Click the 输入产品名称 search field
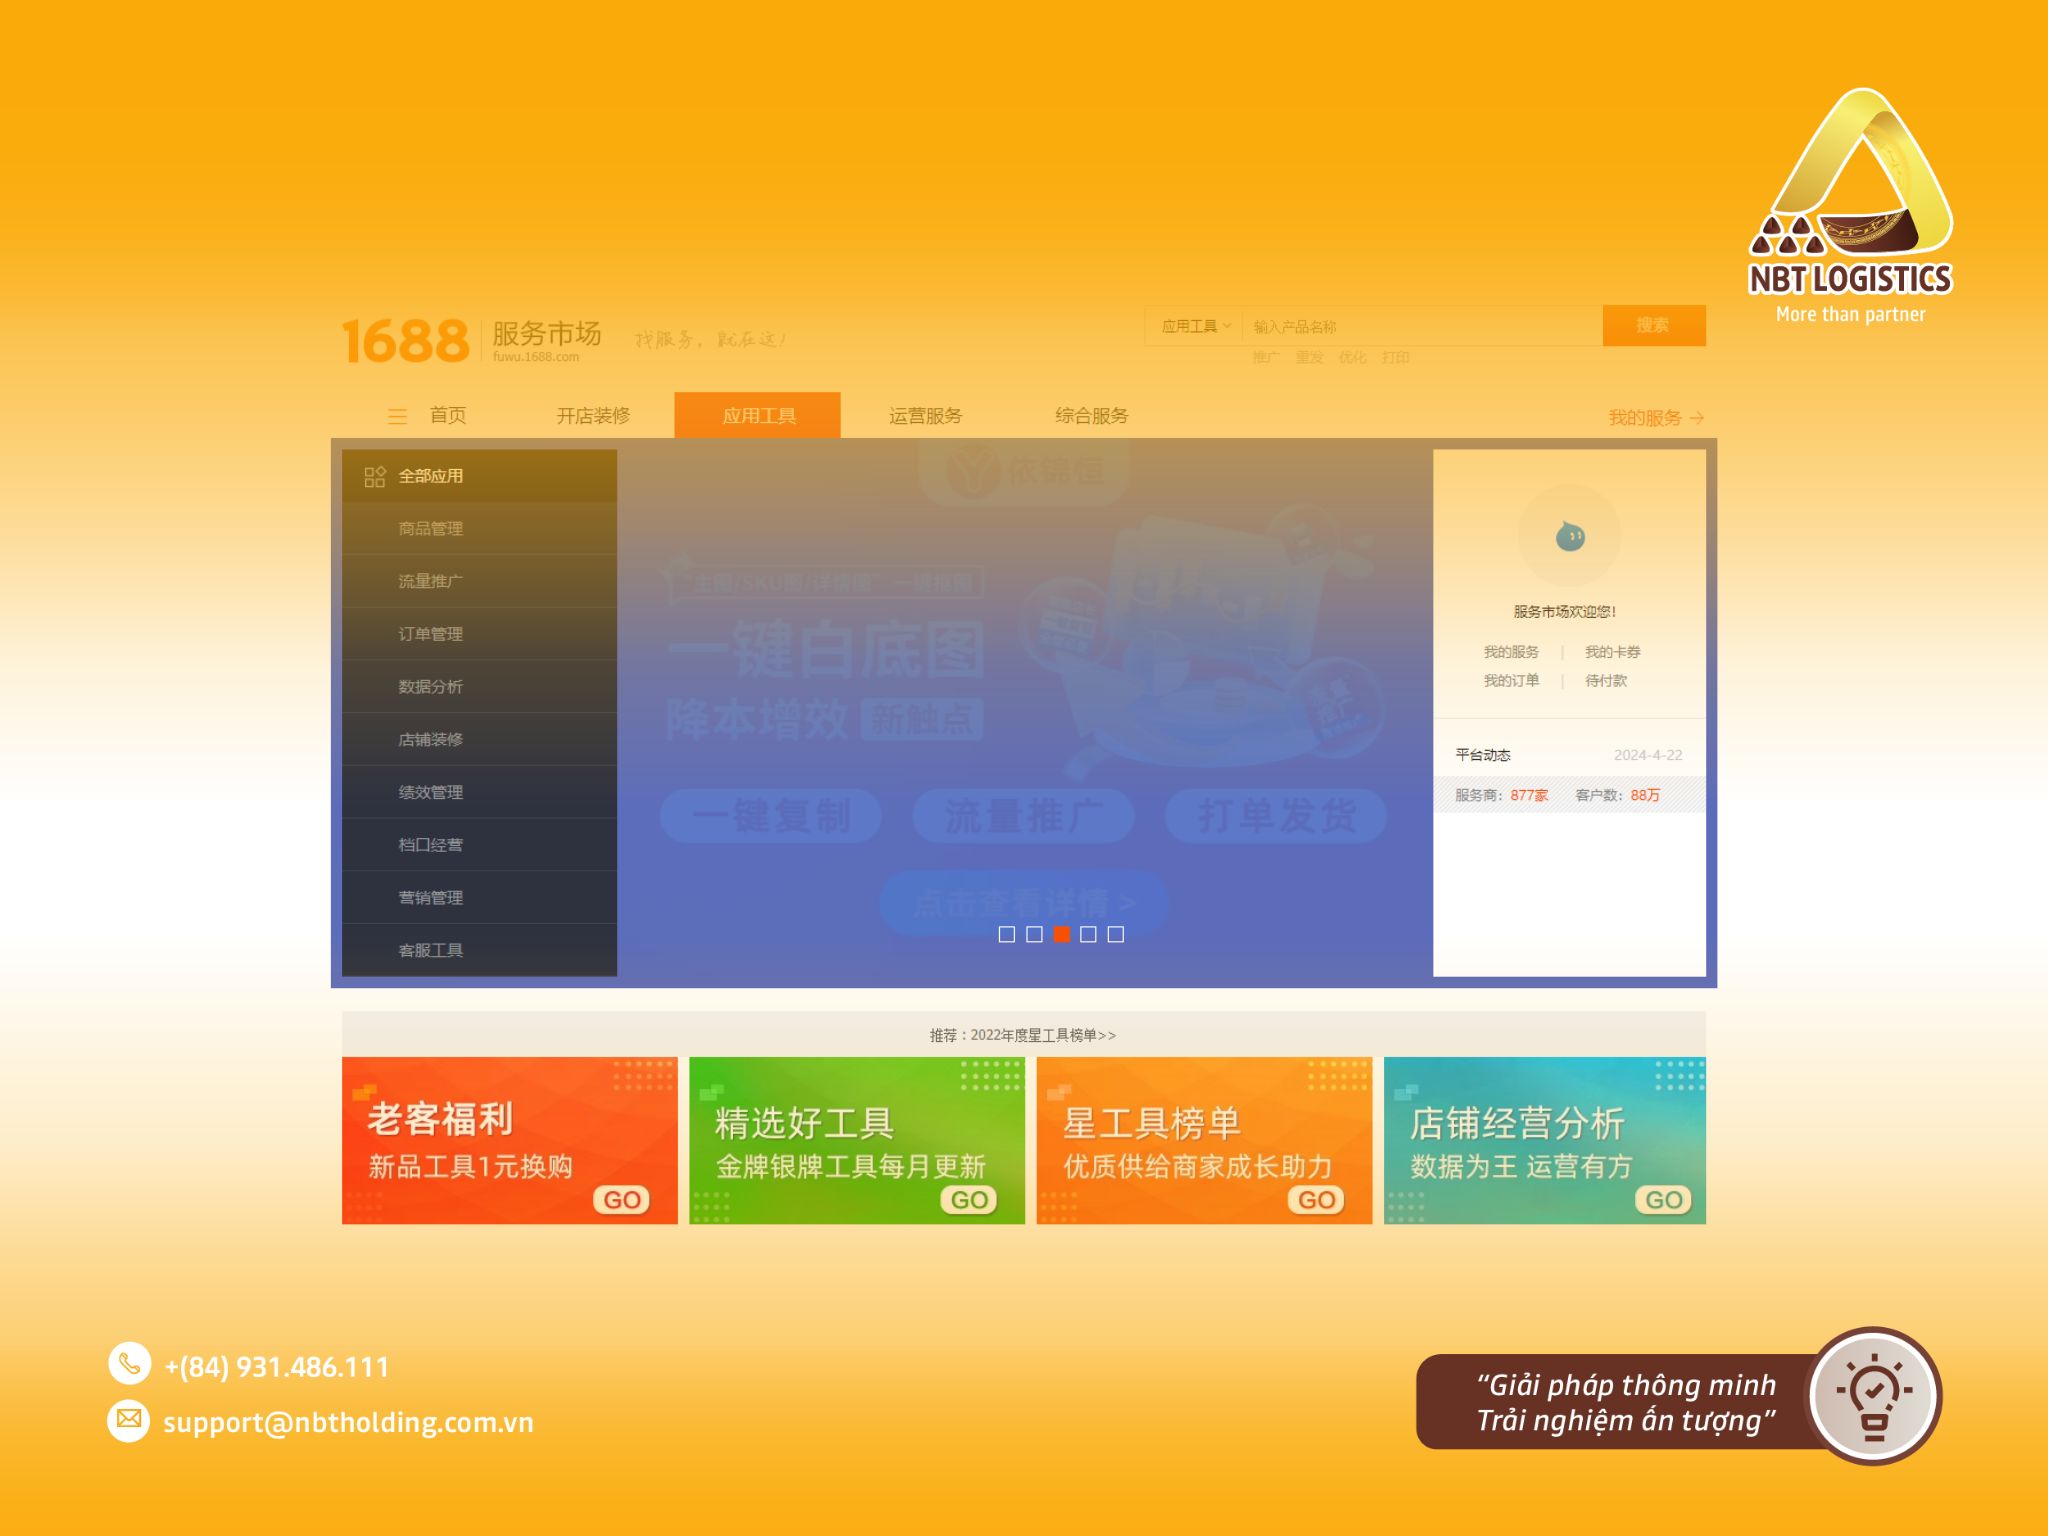 coord(1422,327)
